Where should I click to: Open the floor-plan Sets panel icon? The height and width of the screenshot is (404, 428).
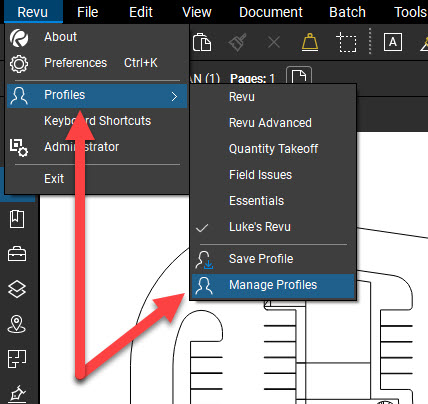(x=17, y=359)
